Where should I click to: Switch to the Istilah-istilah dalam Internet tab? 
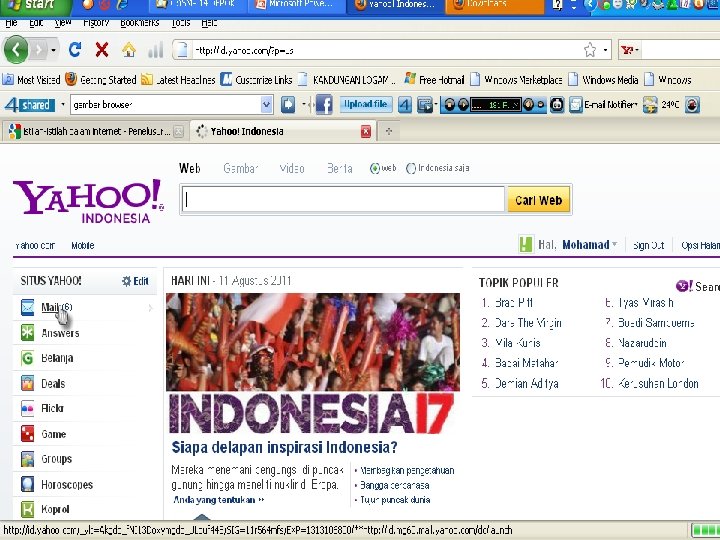(x=94, y=132)
